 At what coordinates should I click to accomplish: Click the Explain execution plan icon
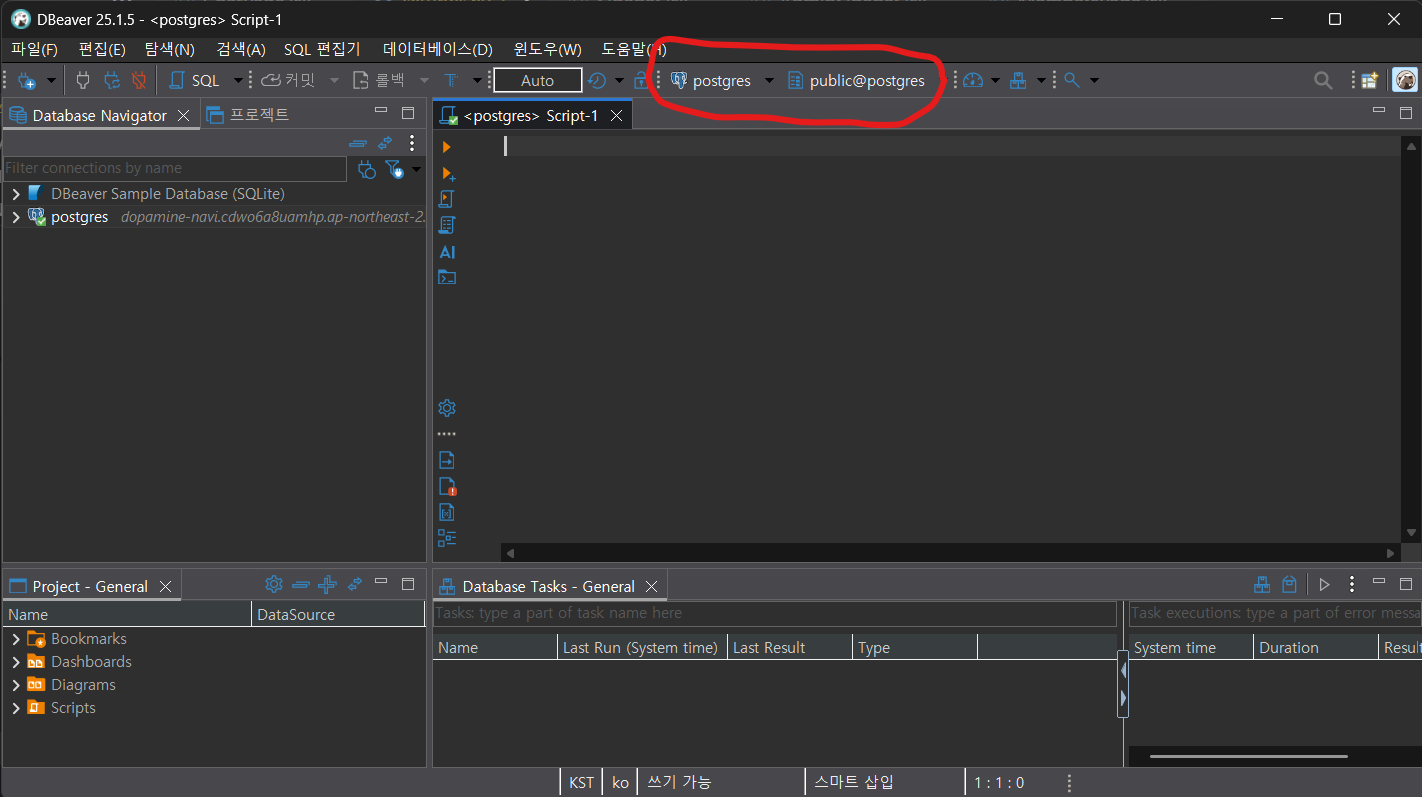coord(447,225)
